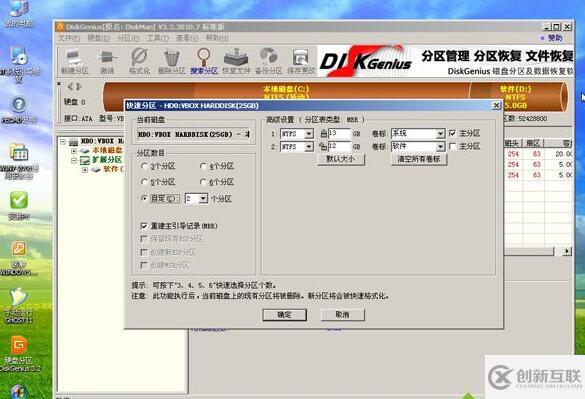The image size is (585, 399).
Task: Open the 软件 volume label dropdown
Action: click(441, 147)
